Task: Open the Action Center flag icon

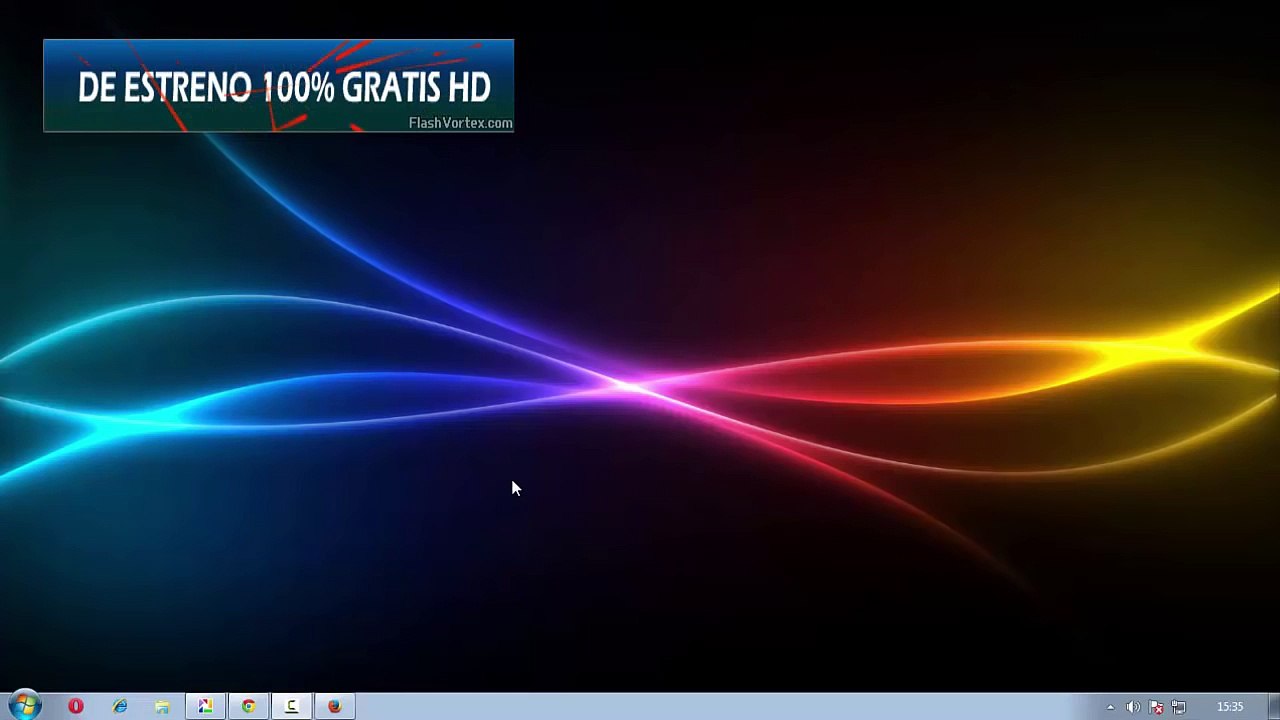Action: click(1156, 707)
